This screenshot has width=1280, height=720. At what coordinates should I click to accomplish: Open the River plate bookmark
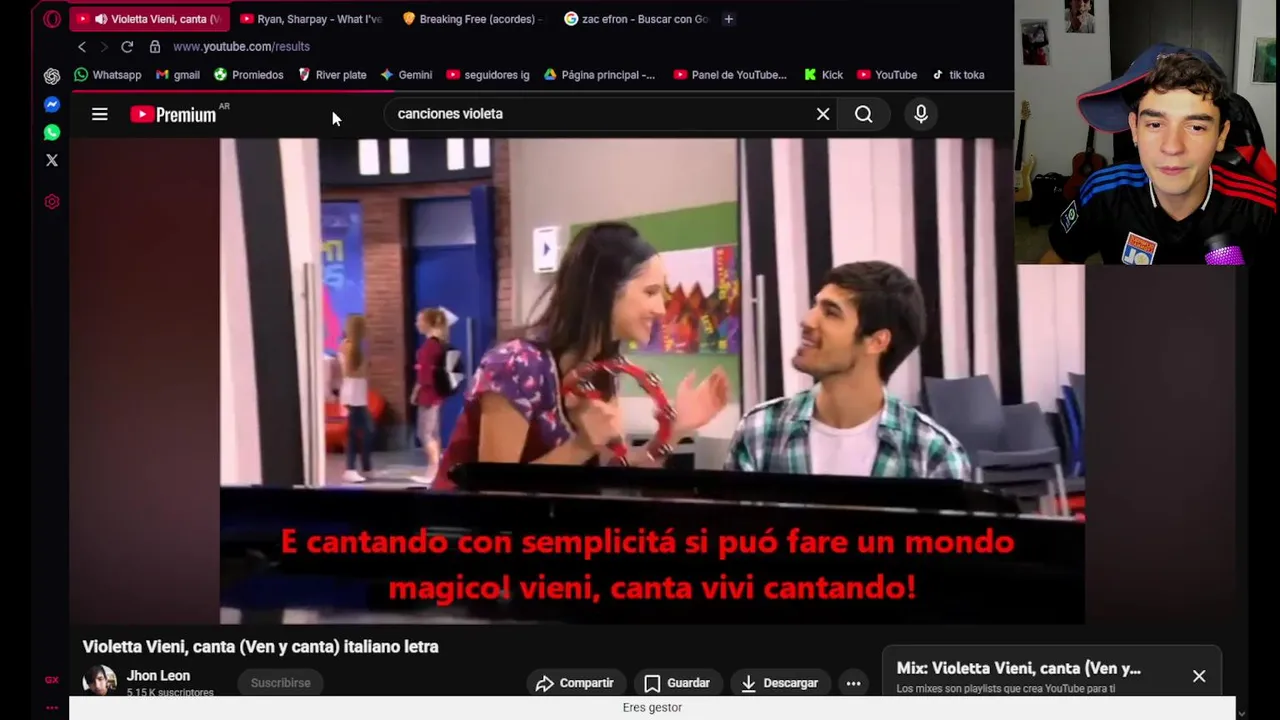tap(333, 75)
